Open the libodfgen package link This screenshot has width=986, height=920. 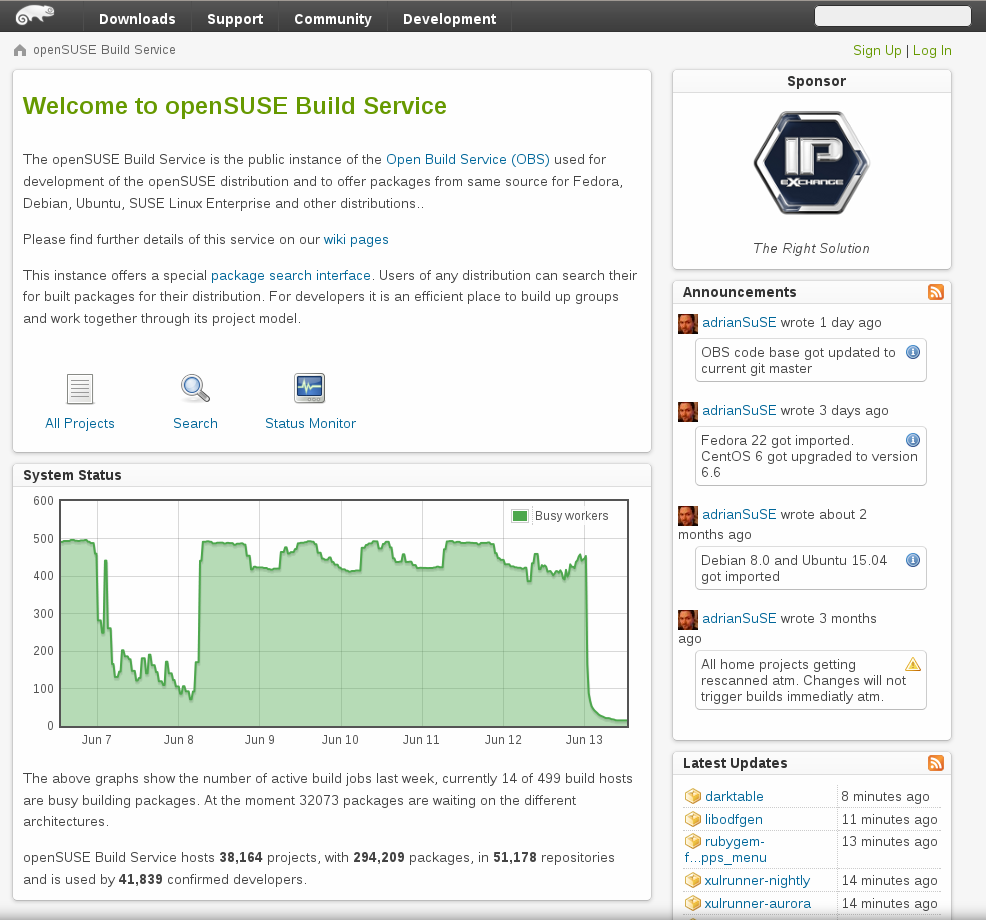pyautogui.click(x=733, y=819)
